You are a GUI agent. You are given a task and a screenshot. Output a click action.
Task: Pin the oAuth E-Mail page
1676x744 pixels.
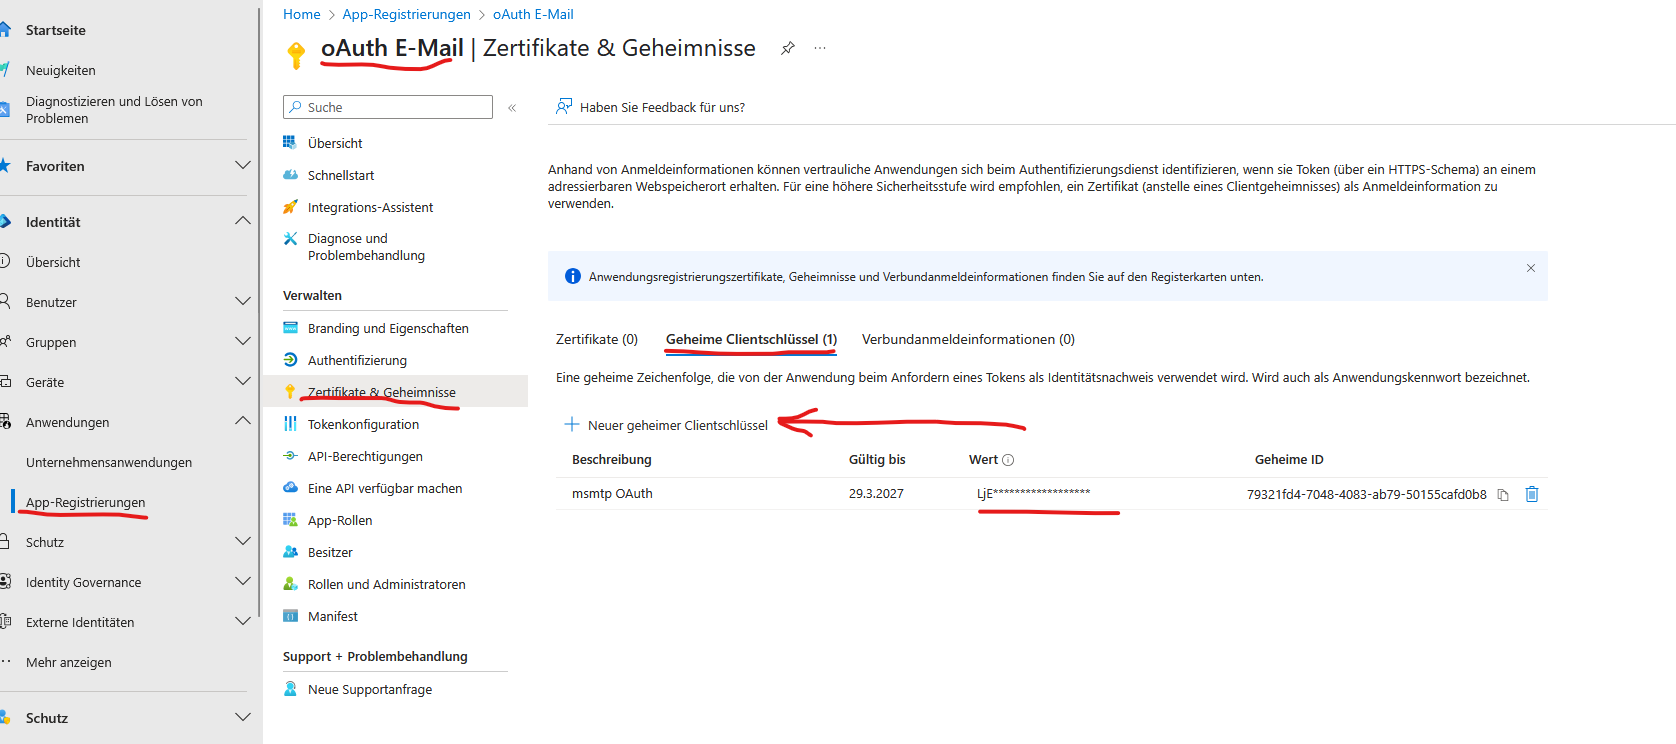[788, 48]
